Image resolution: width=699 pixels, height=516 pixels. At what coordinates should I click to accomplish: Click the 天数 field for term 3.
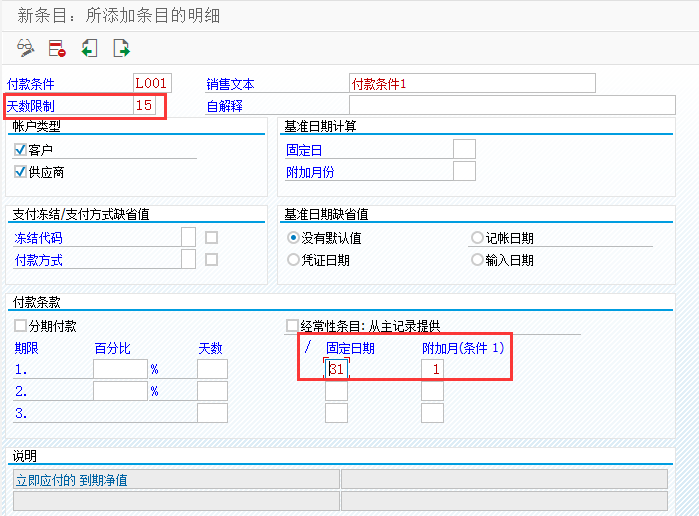(x=212, y=413)
